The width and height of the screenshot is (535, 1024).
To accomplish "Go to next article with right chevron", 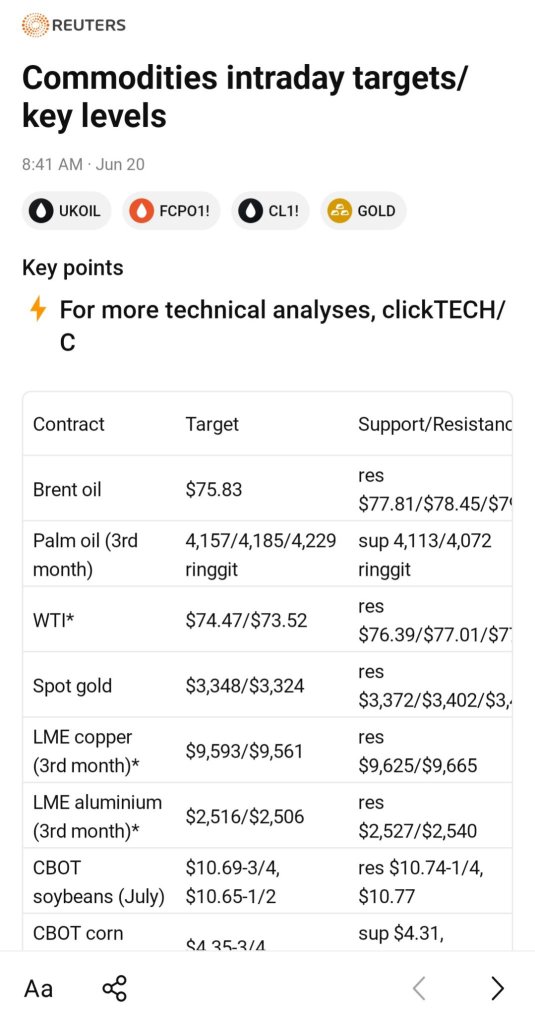I will click(497, 988).
